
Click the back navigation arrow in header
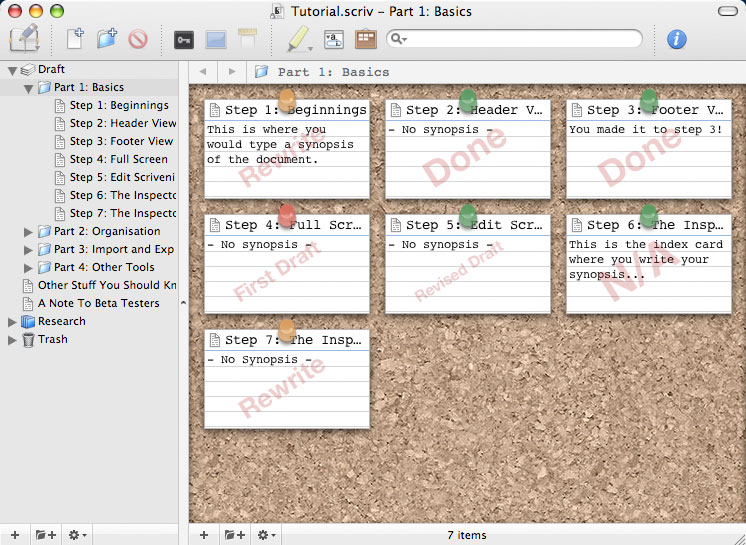click(203, 72)
